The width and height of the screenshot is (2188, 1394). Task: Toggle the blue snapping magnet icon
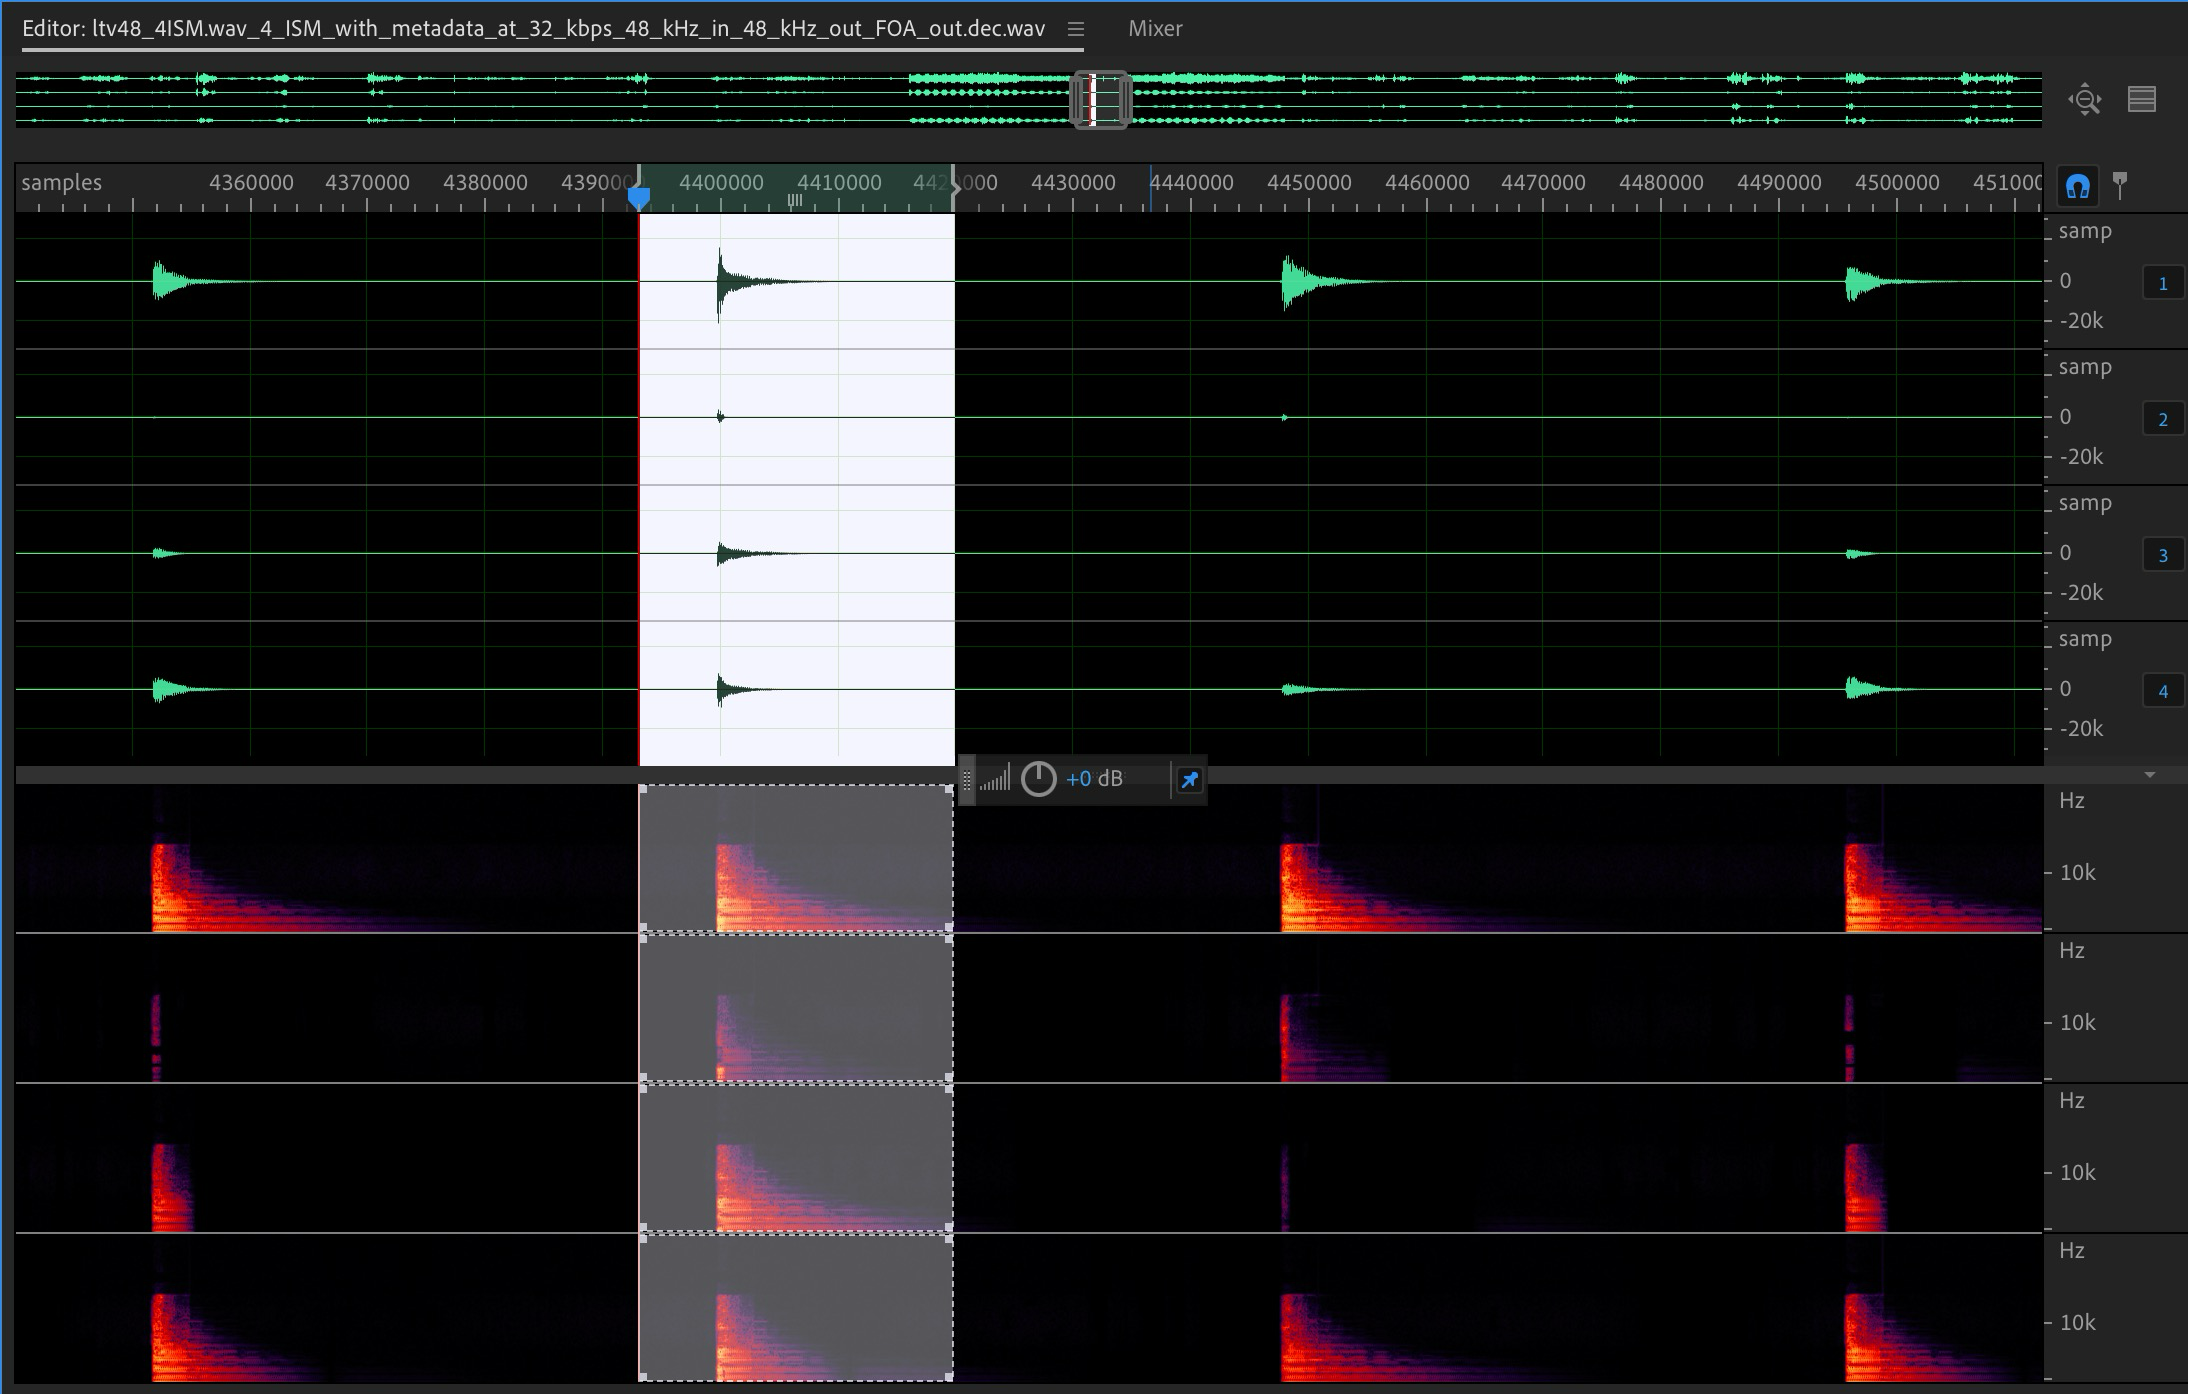tap(2077, 186)
